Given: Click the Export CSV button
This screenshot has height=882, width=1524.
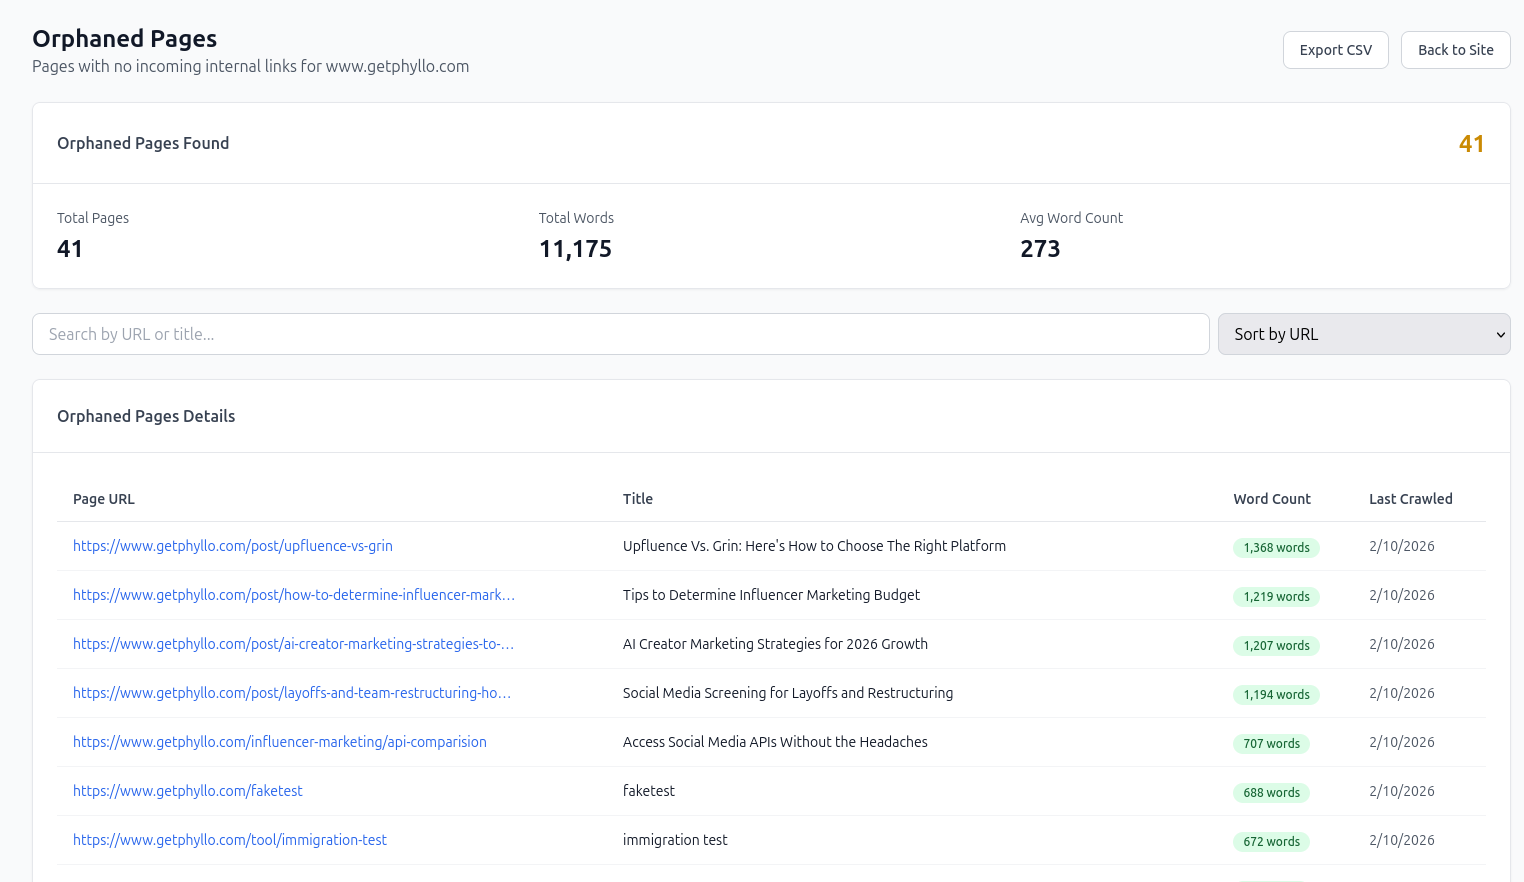Looking at the screenshot, I should pyautogui.click(x=1335, y=49).
